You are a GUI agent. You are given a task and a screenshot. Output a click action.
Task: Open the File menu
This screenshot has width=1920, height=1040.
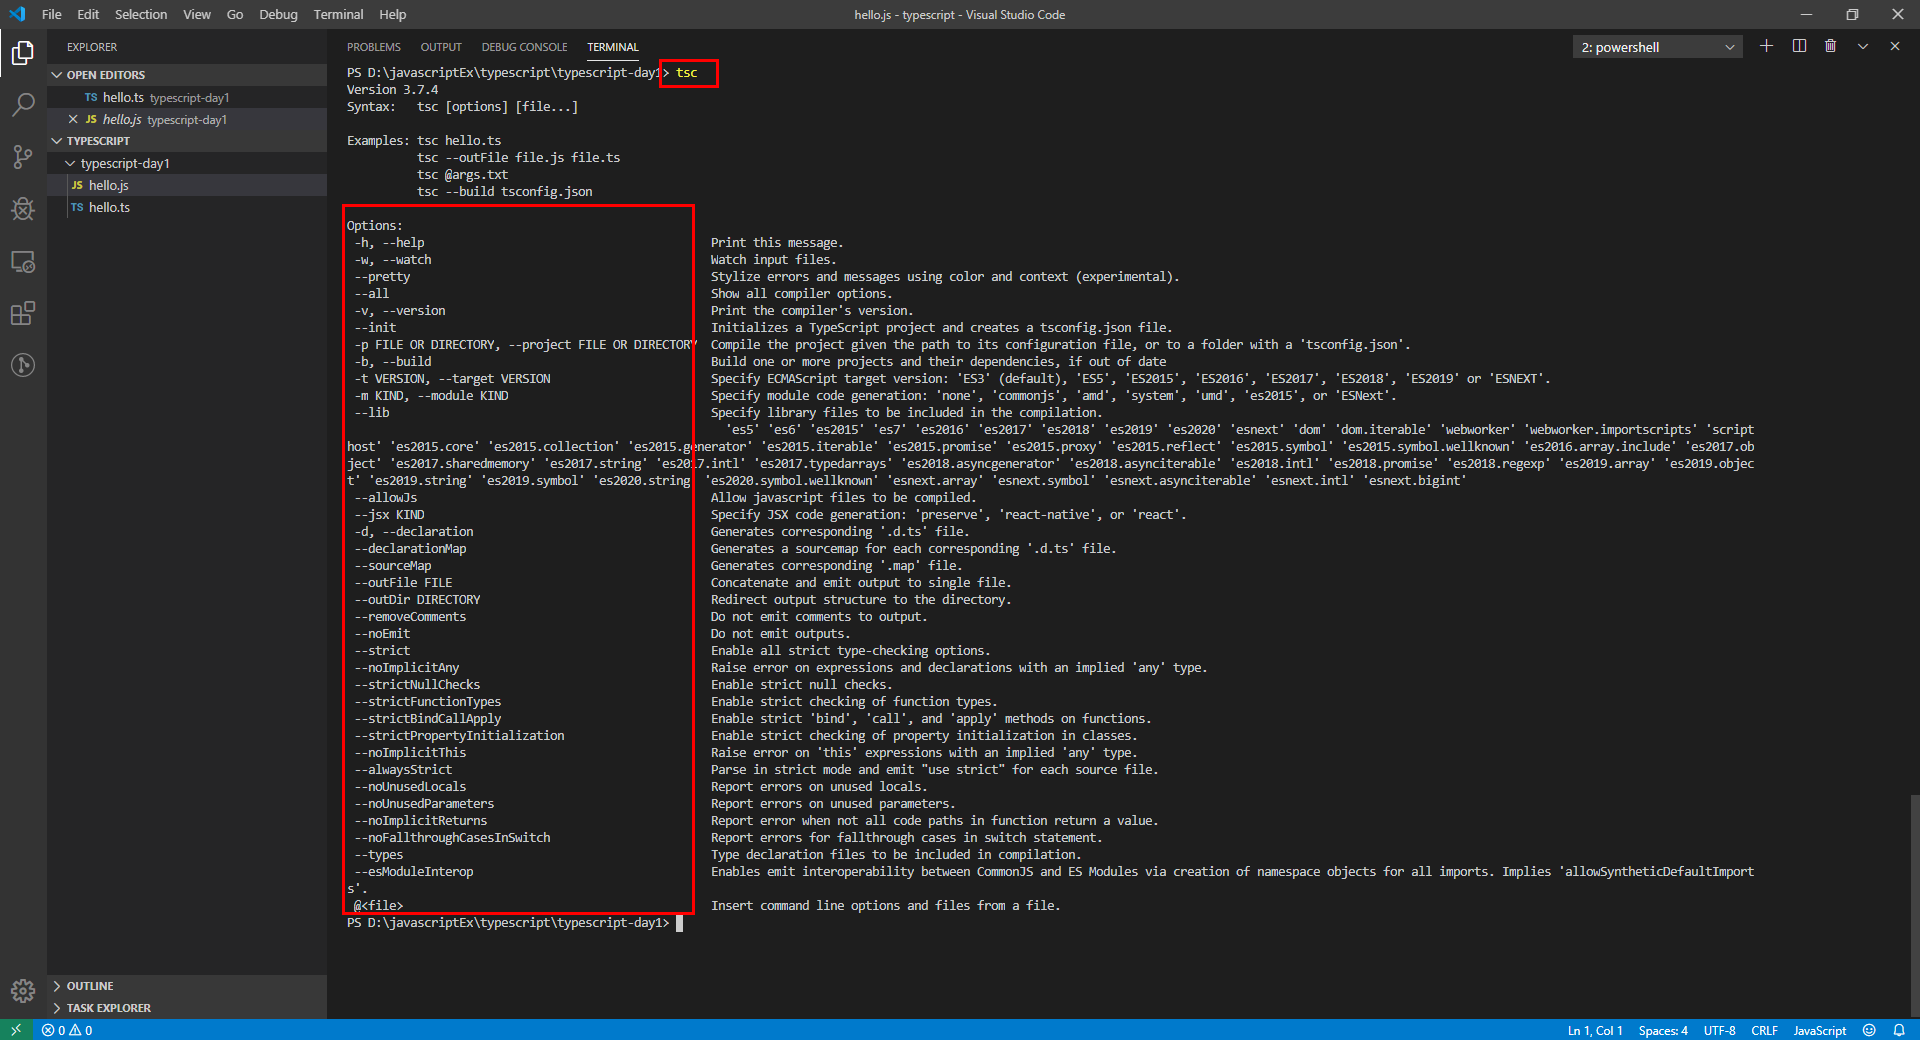[x=52, y=14]
